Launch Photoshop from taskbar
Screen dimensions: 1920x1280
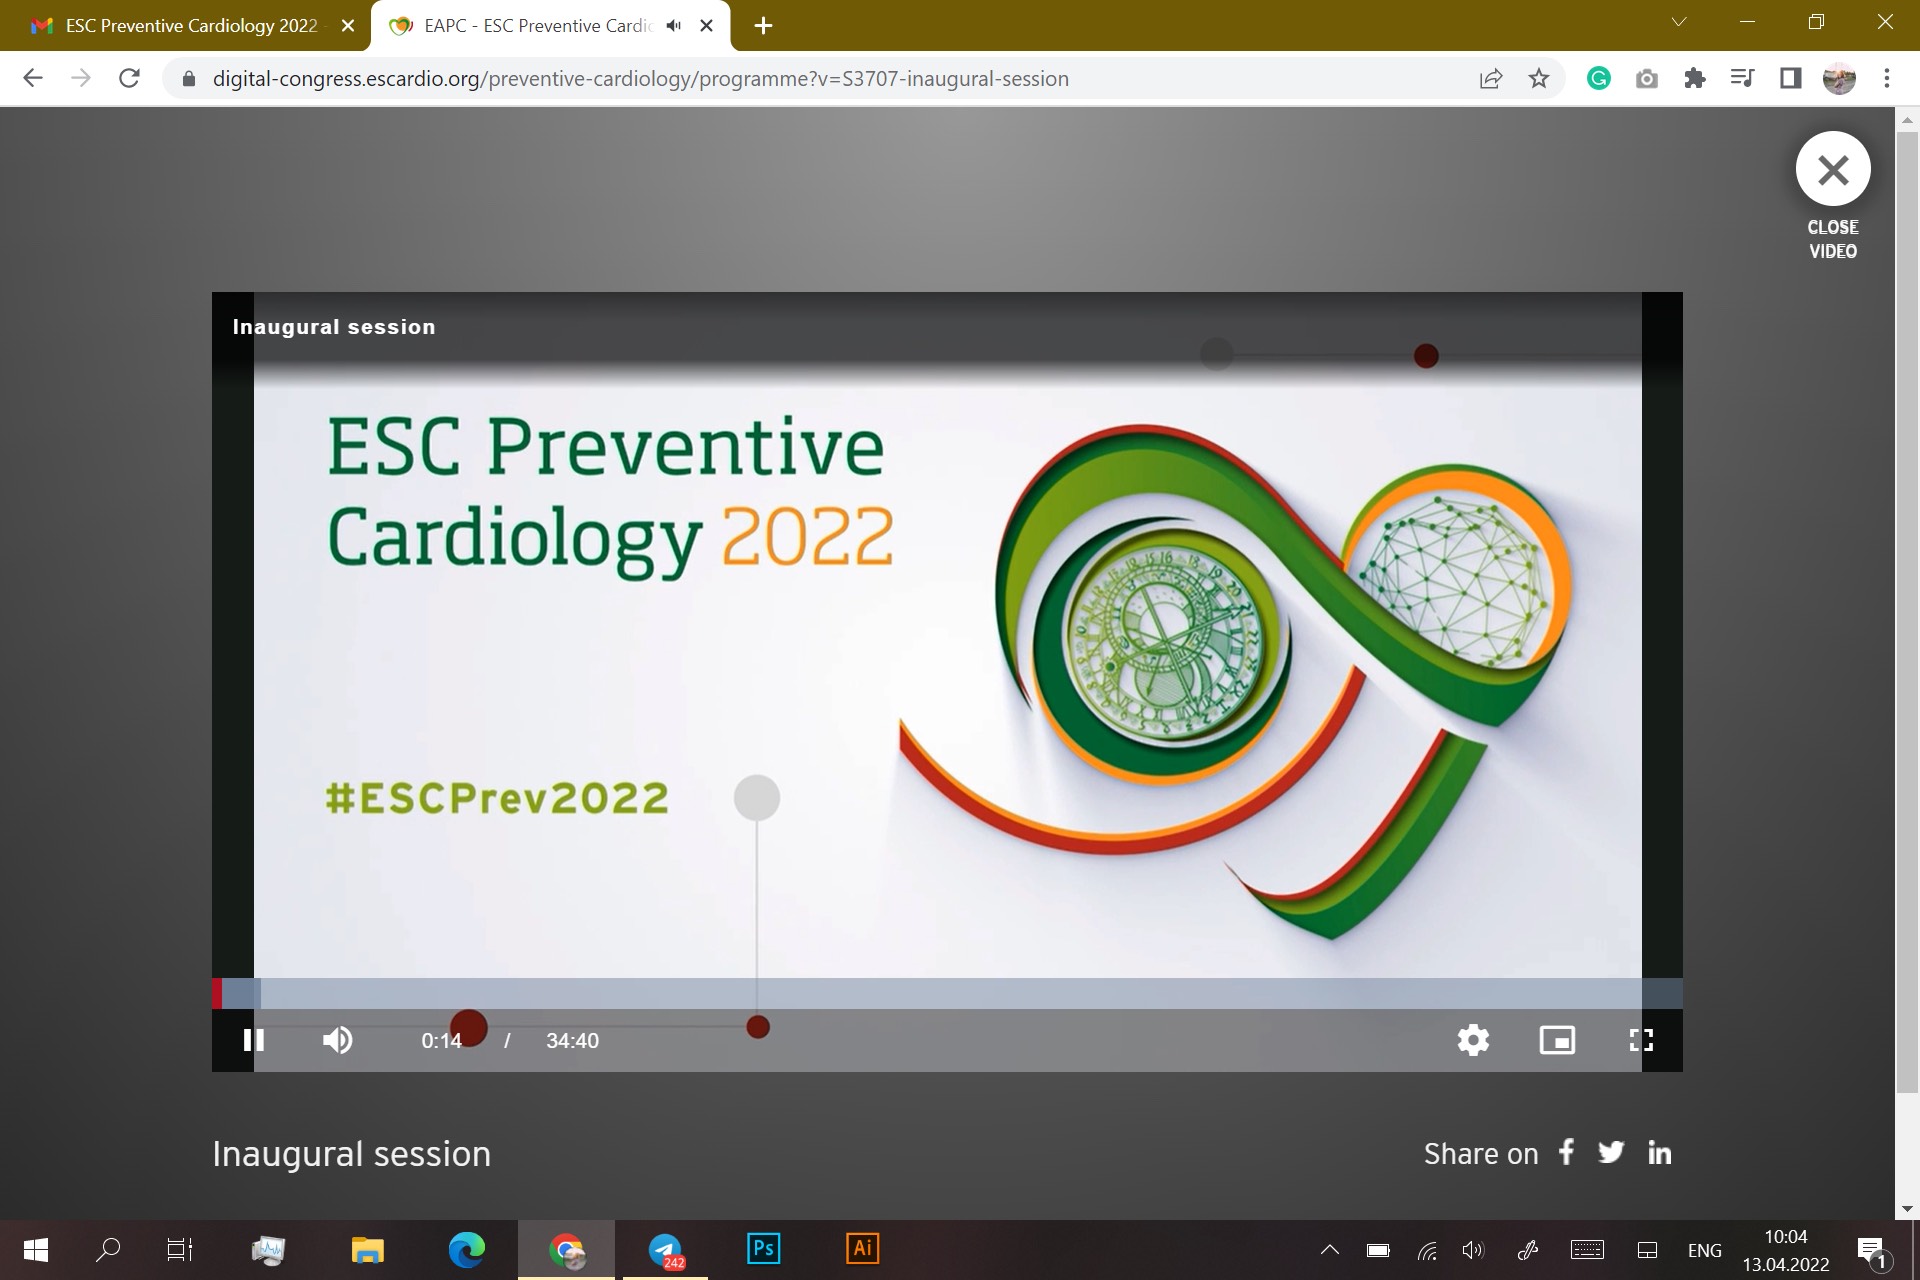tap(763, 1249)
